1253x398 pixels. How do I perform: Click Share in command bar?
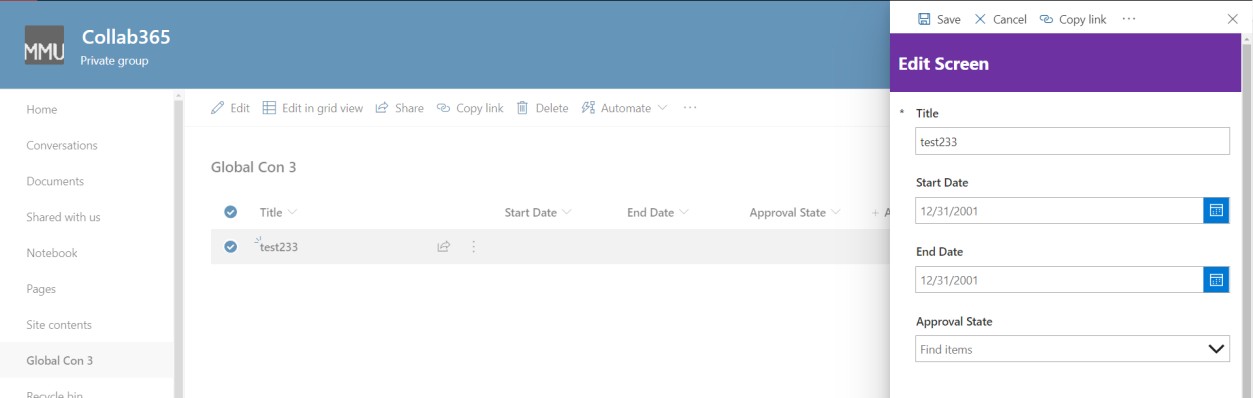(x=399, y=108)
